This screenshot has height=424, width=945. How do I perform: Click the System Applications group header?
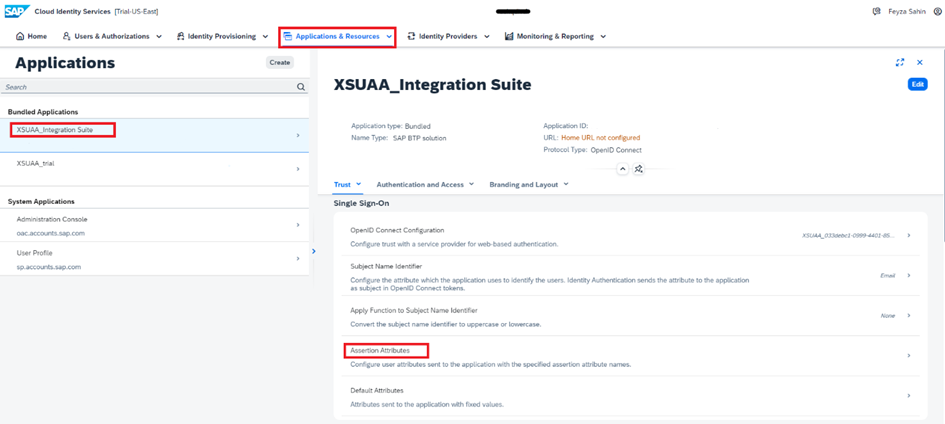(x=42, y=201)
